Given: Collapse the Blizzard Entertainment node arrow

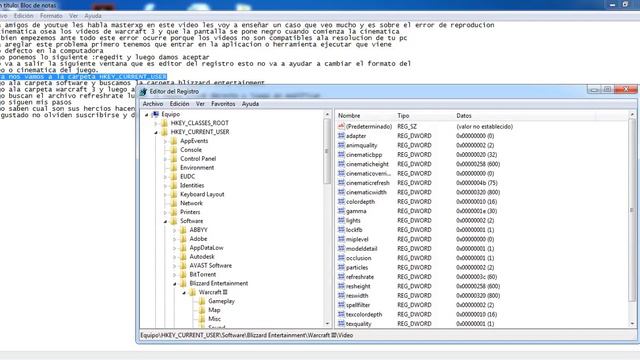Looking at the screenshot, I should tap(175, 284).
